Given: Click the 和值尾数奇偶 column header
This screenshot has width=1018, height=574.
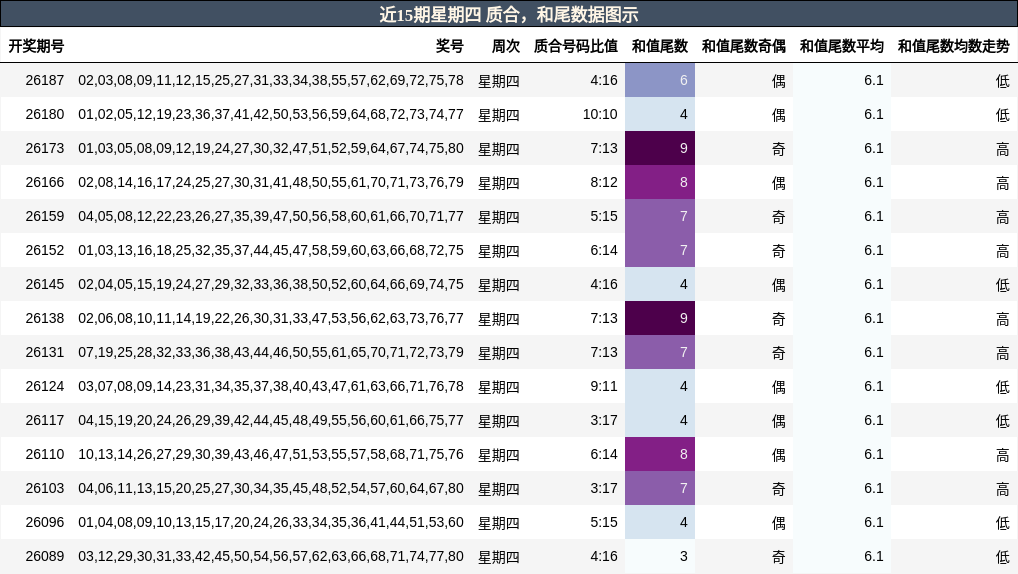Looking at the screenshot, I should 744,46.
